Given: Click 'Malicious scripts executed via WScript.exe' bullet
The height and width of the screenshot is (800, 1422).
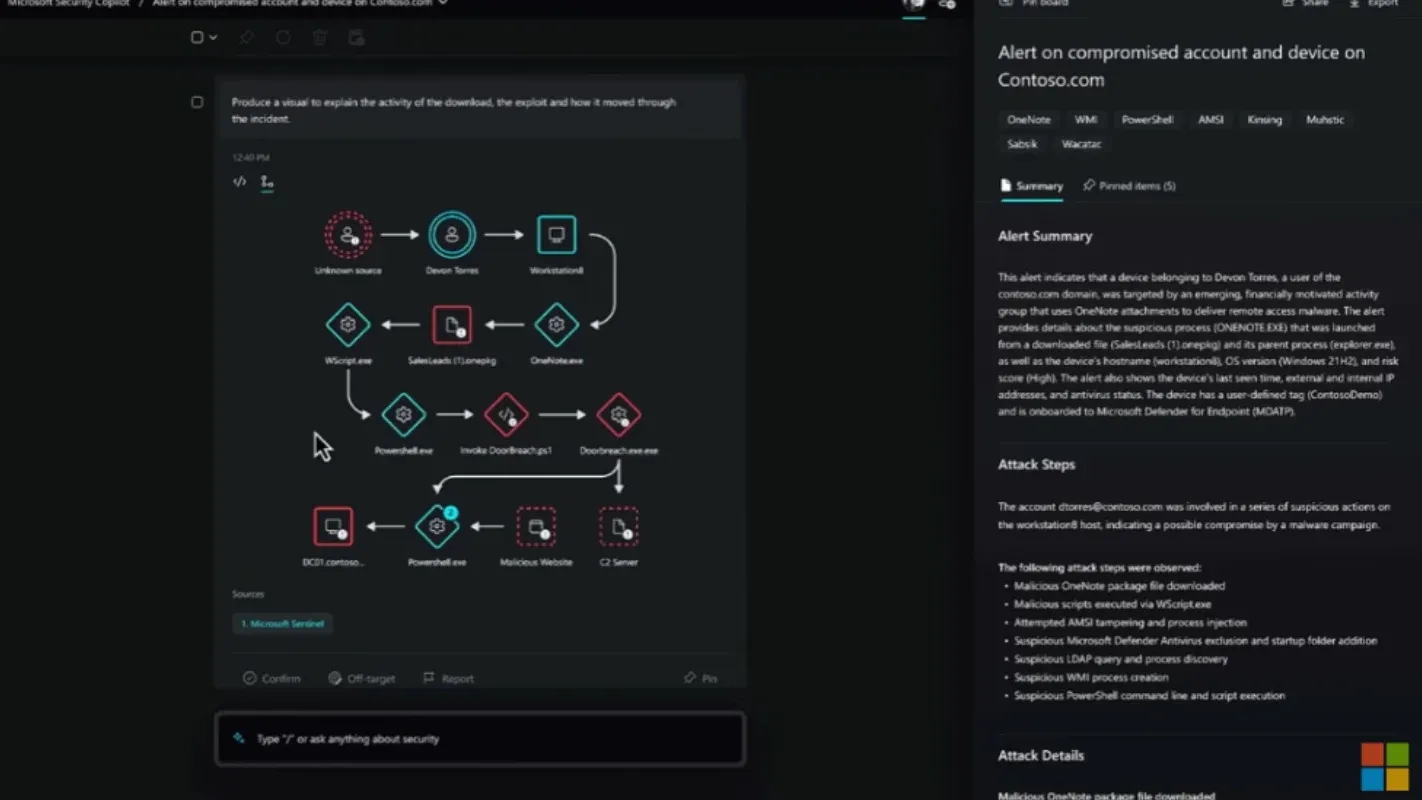Looking at the screenshot, I should (1112, 604).
